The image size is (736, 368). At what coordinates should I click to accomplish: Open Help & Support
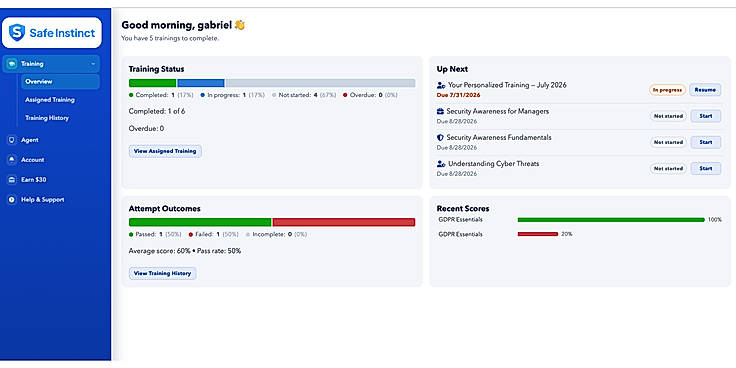(x=43, y=200)
